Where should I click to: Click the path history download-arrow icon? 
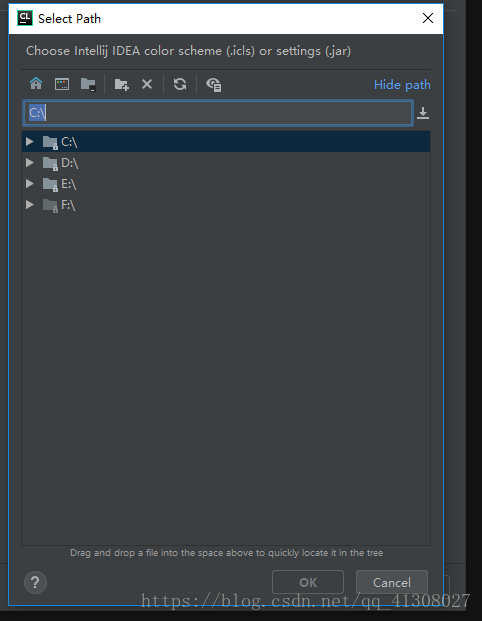tap(423, 113)
